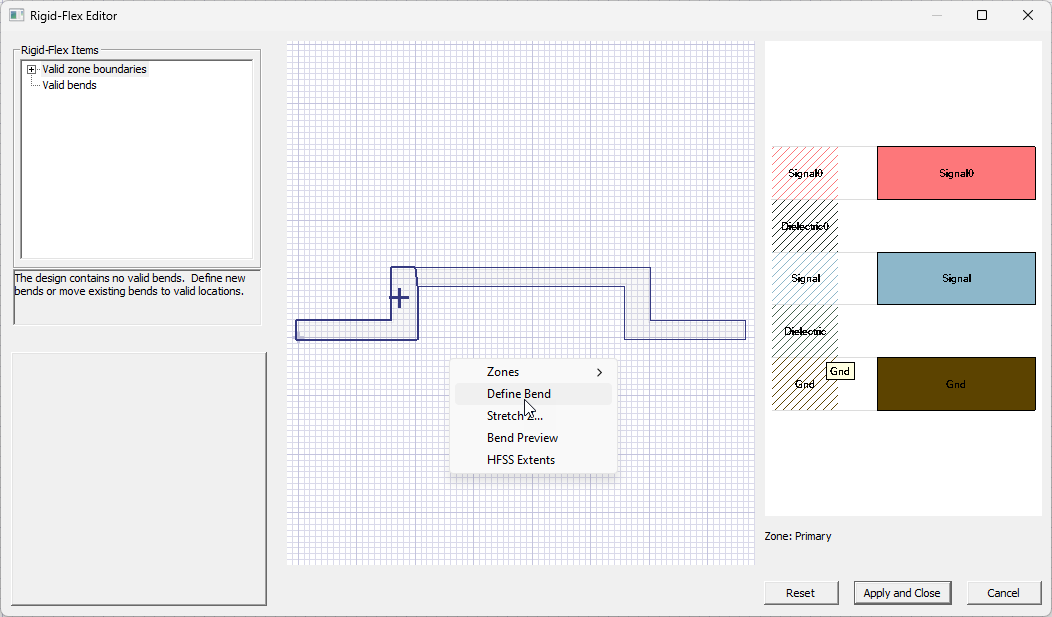Image resolution: width=1052 pixels, height=617 pixels.
Task: Click the hatched Dielectric layer below Signal
Action: (805, 331)
